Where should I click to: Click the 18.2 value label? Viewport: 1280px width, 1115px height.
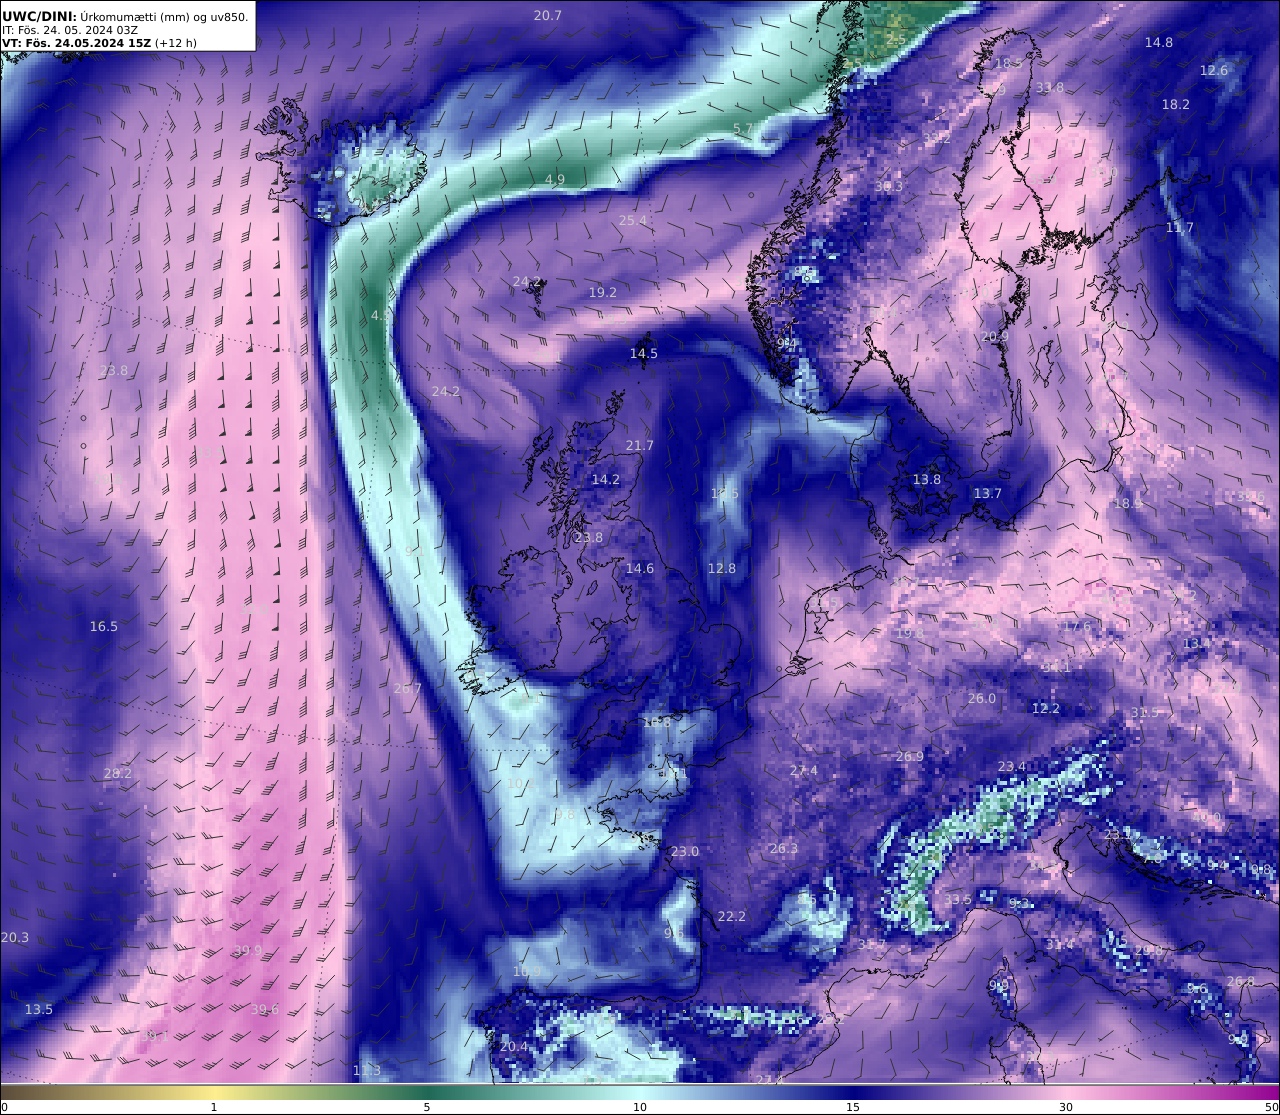1176,104
